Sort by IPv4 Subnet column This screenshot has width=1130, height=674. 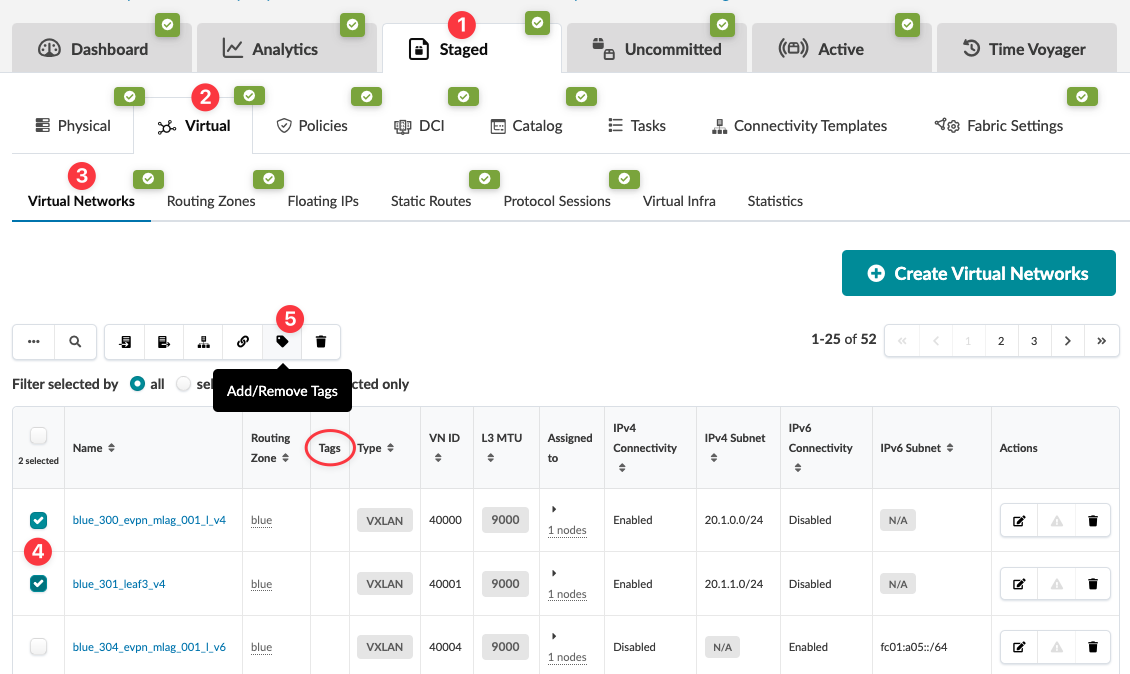[713, 458]
